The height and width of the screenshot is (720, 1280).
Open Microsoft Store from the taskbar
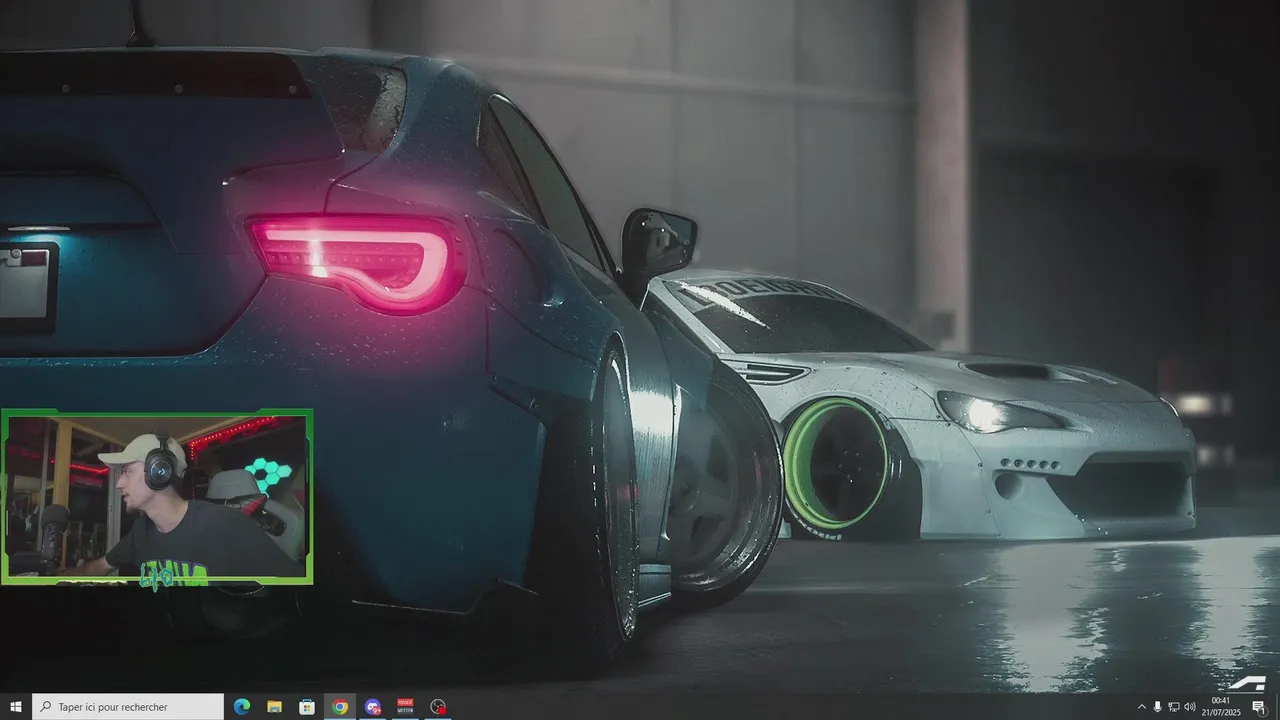(307, 707)
